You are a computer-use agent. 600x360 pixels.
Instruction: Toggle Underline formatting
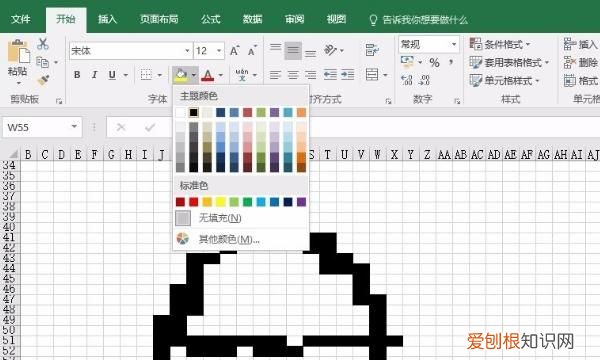click(112, 75)
